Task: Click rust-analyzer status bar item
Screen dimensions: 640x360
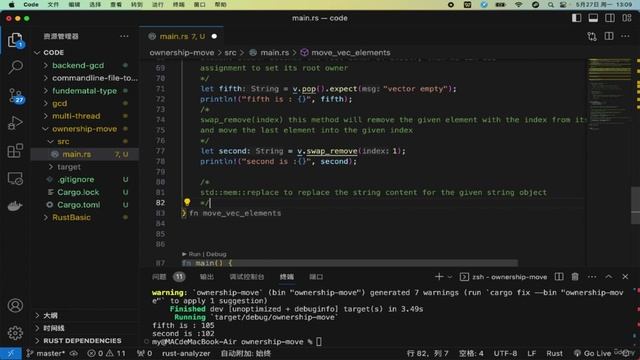Action: (186, 353)
